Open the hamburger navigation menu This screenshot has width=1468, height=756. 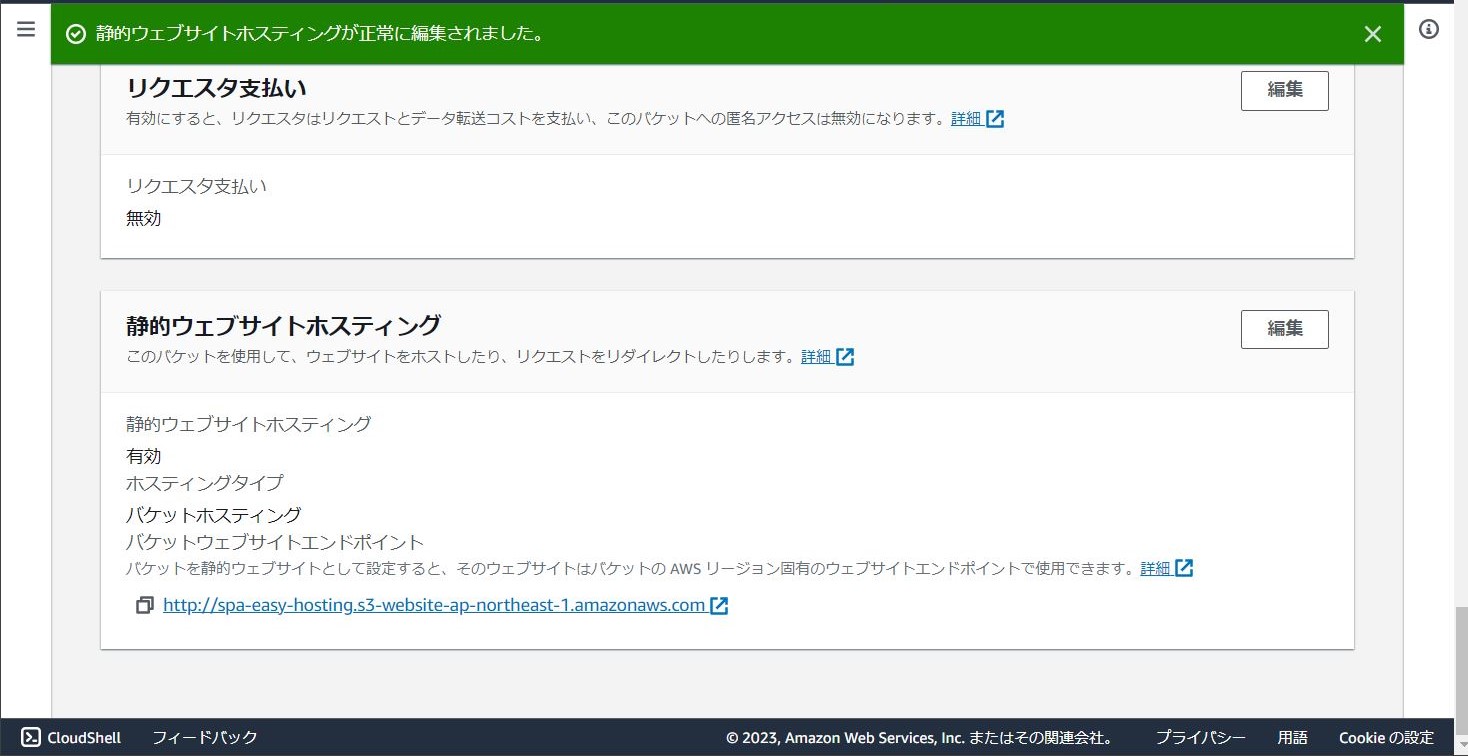[x=26, y=30]
